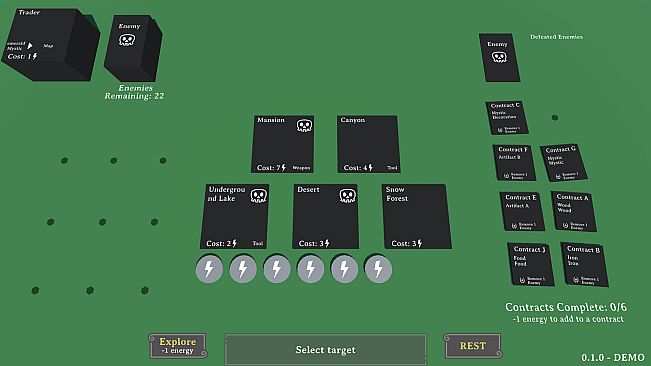Image resolution: width=651 pixels, height=366 pixels.
Task: Click the reward icon on Contract B
Action: tap(576, 280)
